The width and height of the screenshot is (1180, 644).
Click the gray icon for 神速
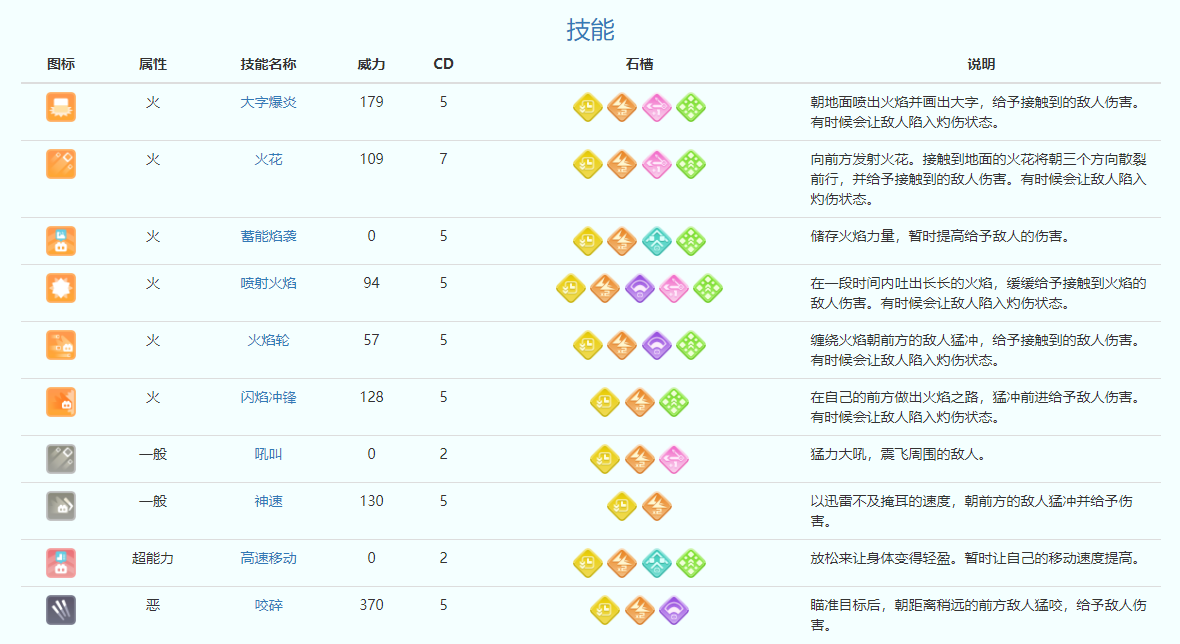(x=61, y=506)
